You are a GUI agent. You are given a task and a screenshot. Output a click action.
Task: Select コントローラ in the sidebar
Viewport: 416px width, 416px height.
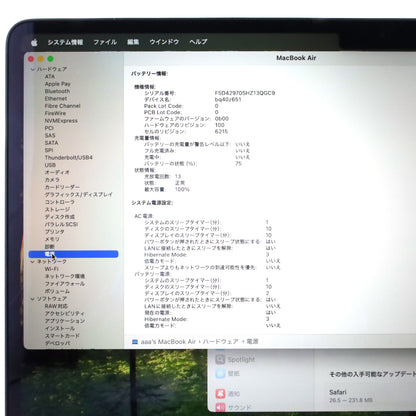click(60, 202)
